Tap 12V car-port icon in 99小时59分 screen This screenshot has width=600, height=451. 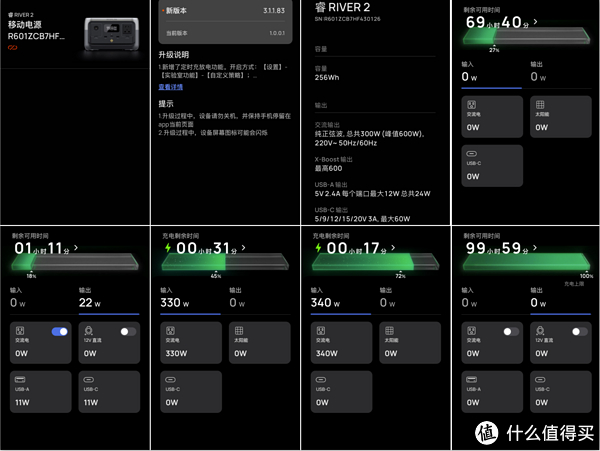540,331
